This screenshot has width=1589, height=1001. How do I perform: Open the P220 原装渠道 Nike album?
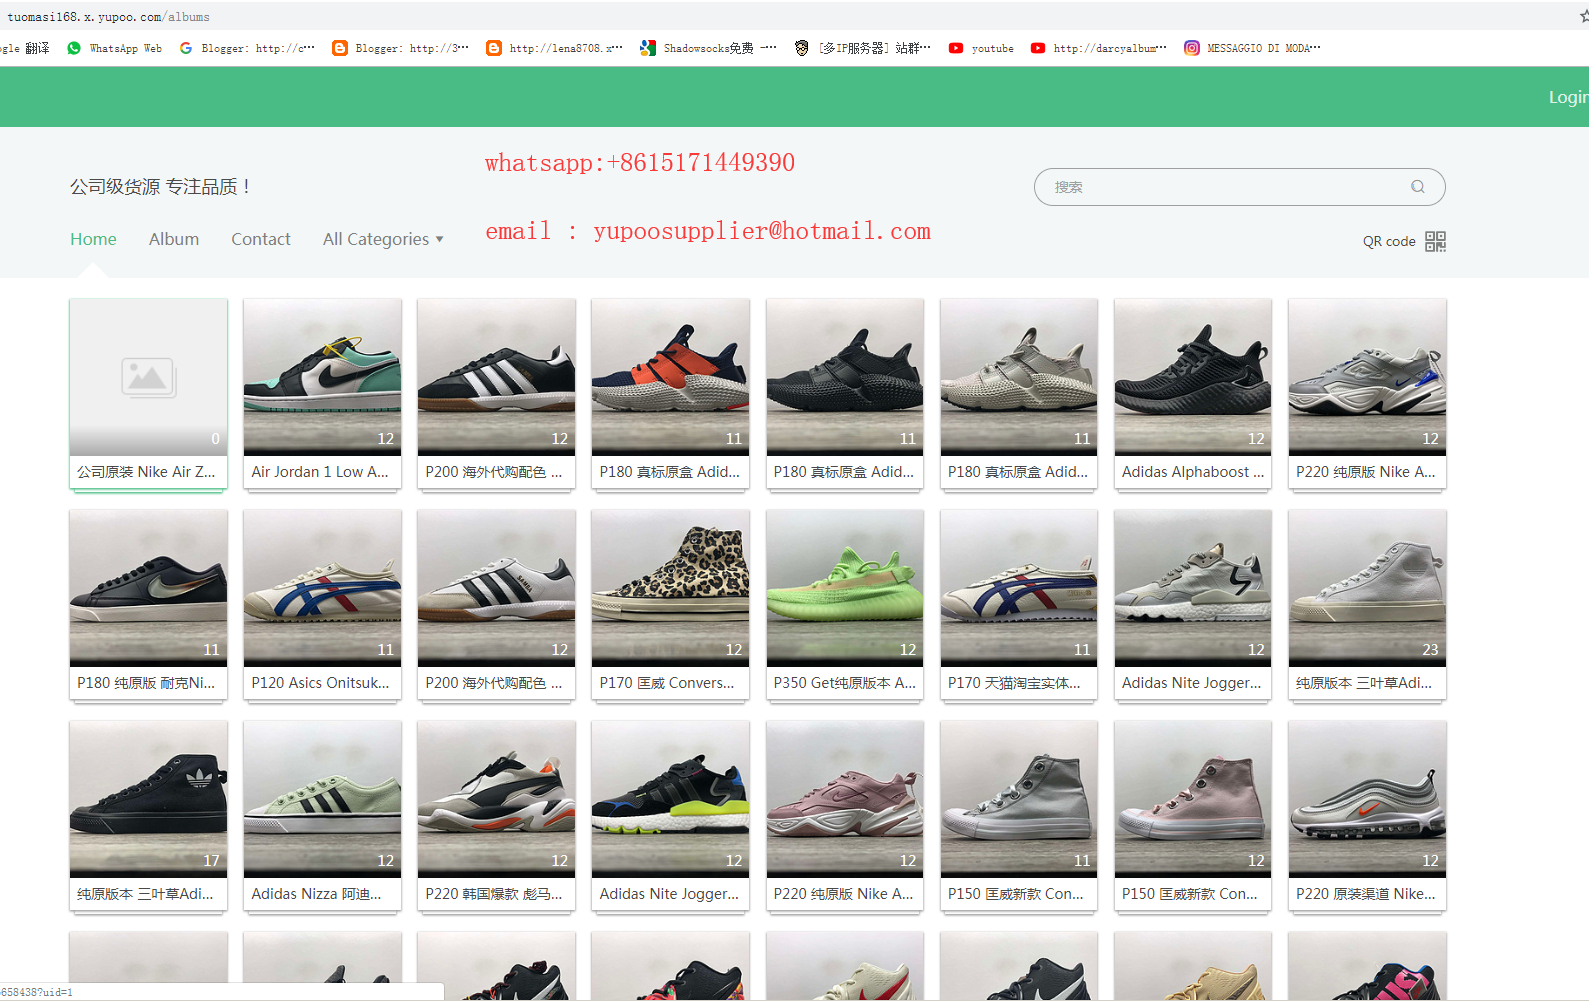coord(1367,816)
